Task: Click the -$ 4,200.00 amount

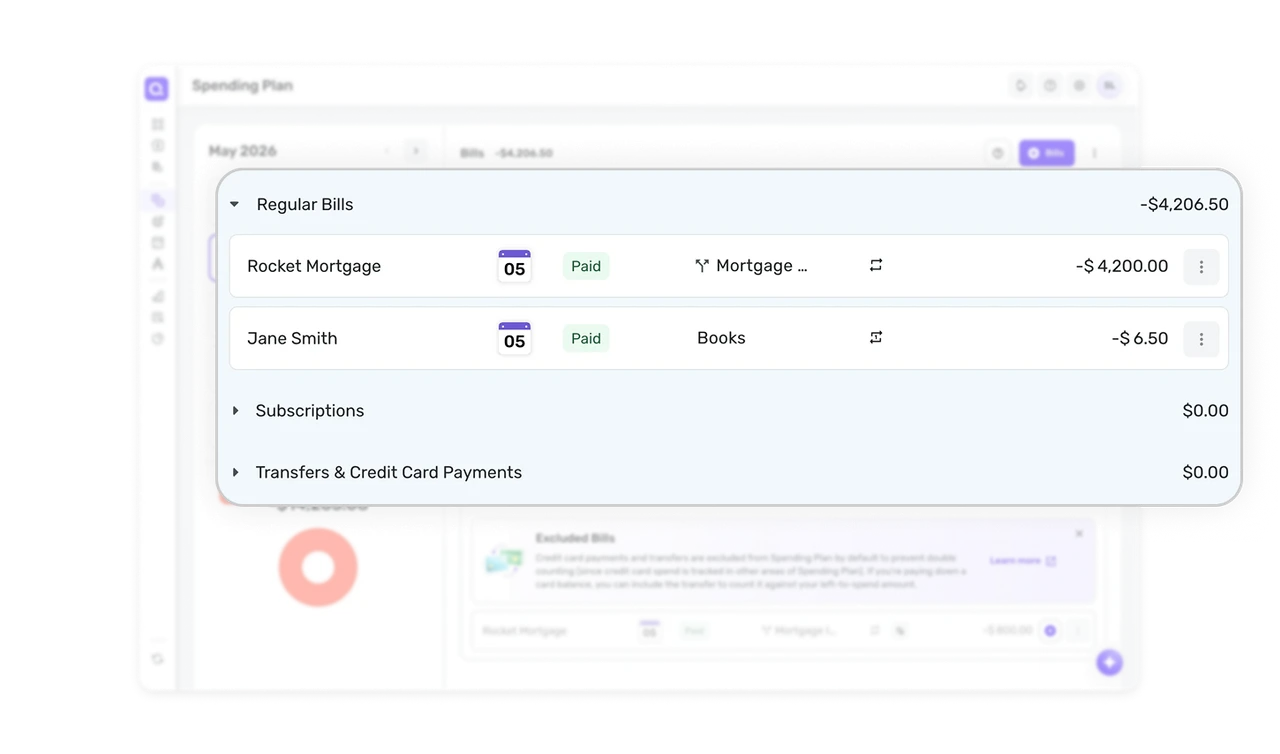Action: [1122, 266]
